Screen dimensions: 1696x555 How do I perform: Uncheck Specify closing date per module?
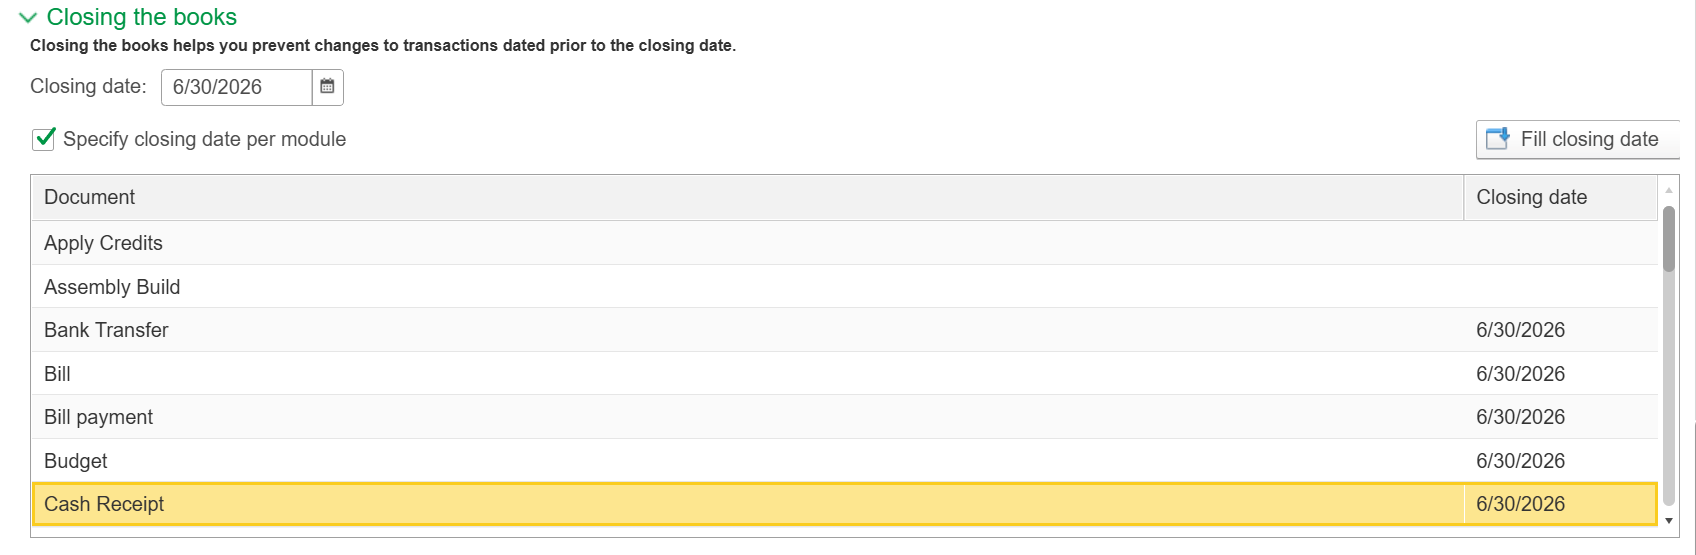click(44, 139)
